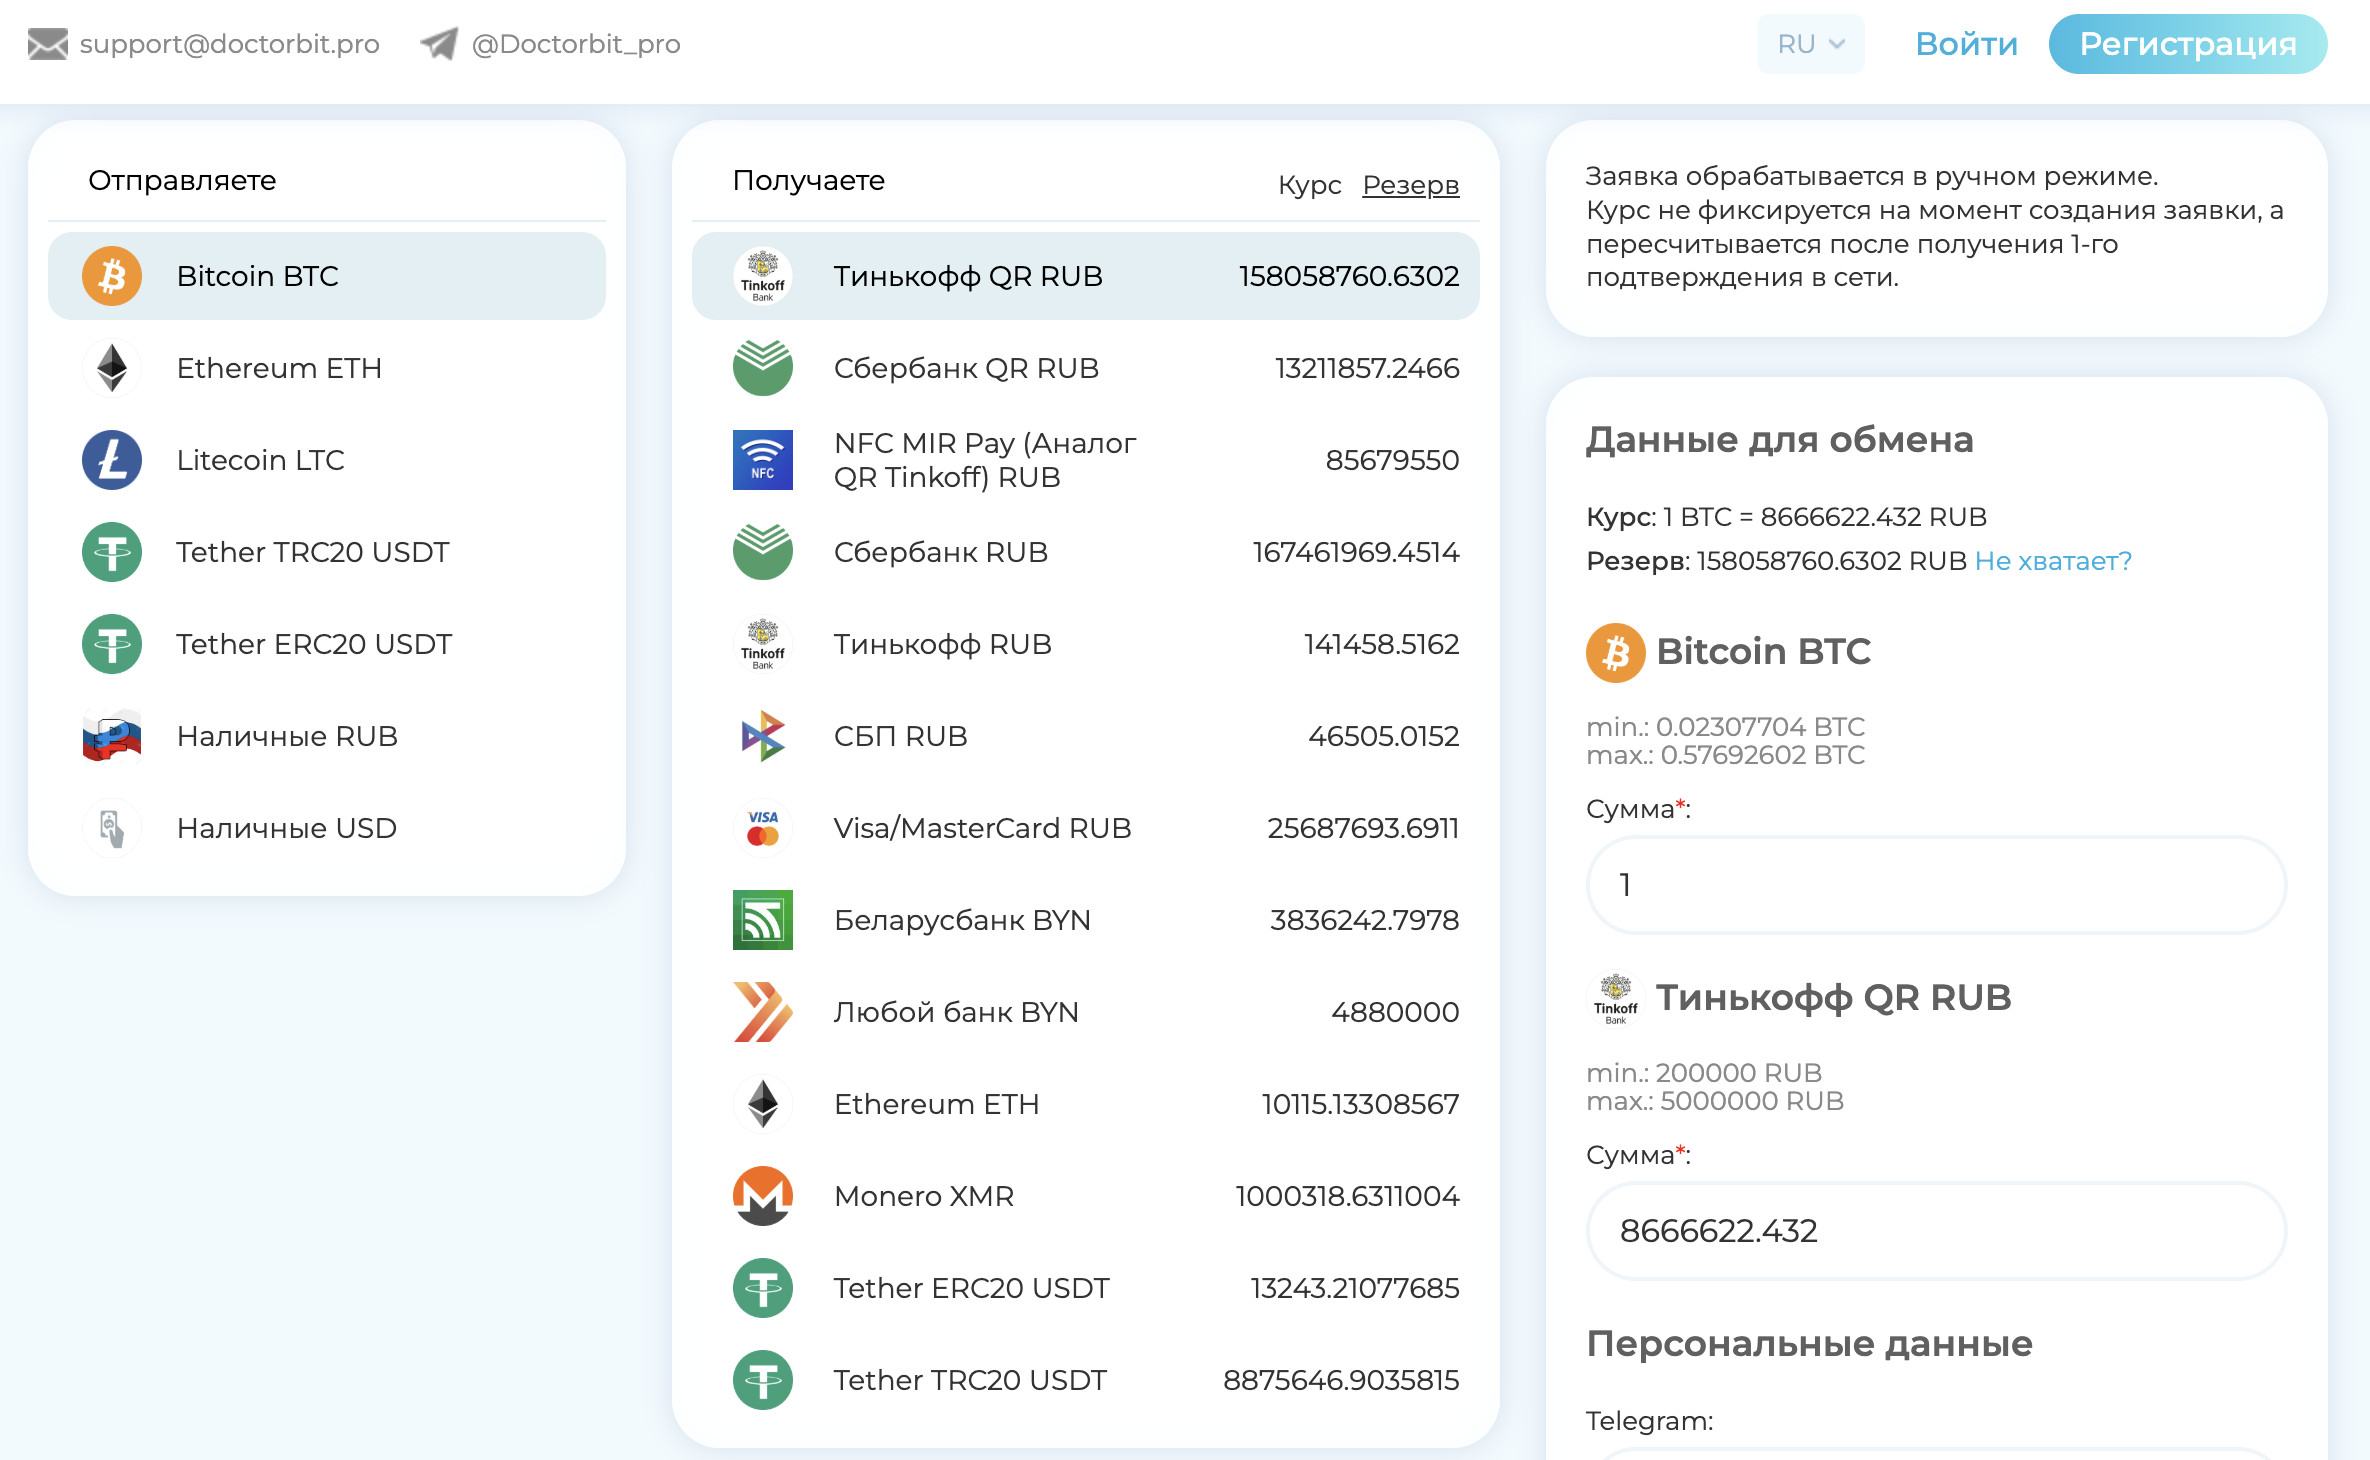Screen dimensions: 2370x1460
Task: Choose the СБП RUB triangle icon
Action: (763, 736)
